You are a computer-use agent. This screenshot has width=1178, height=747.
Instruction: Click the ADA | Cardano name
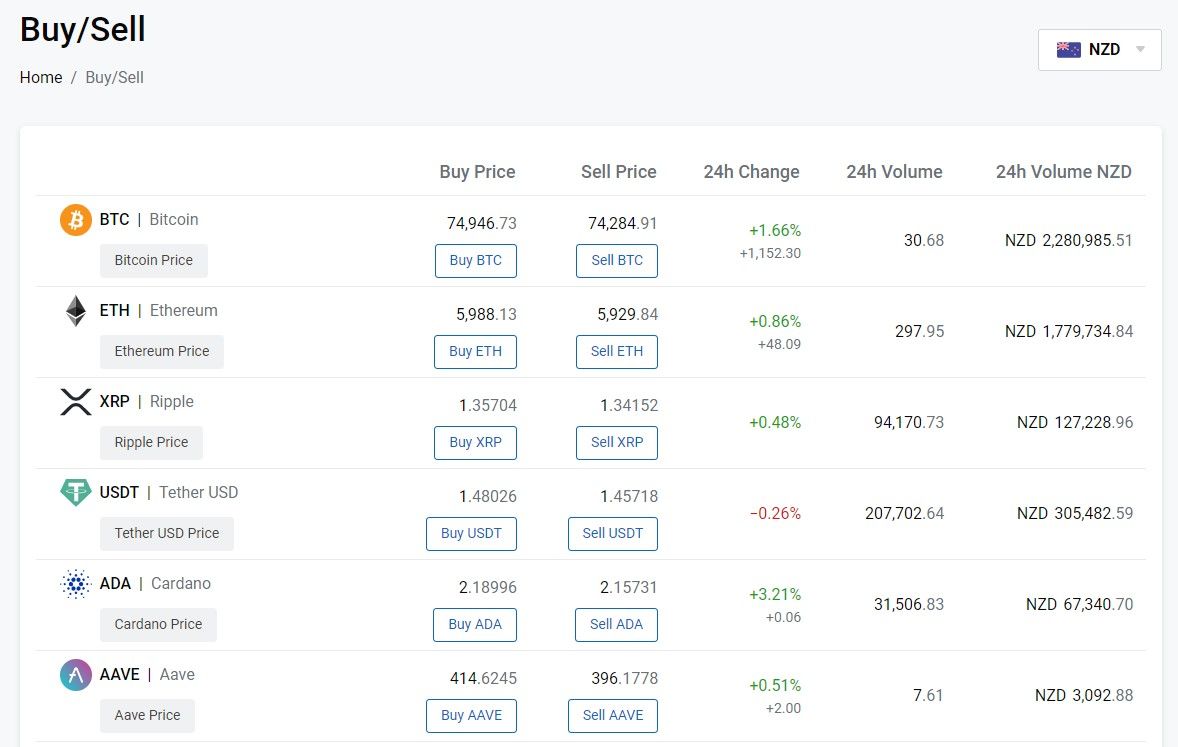(x=155, y=583)
